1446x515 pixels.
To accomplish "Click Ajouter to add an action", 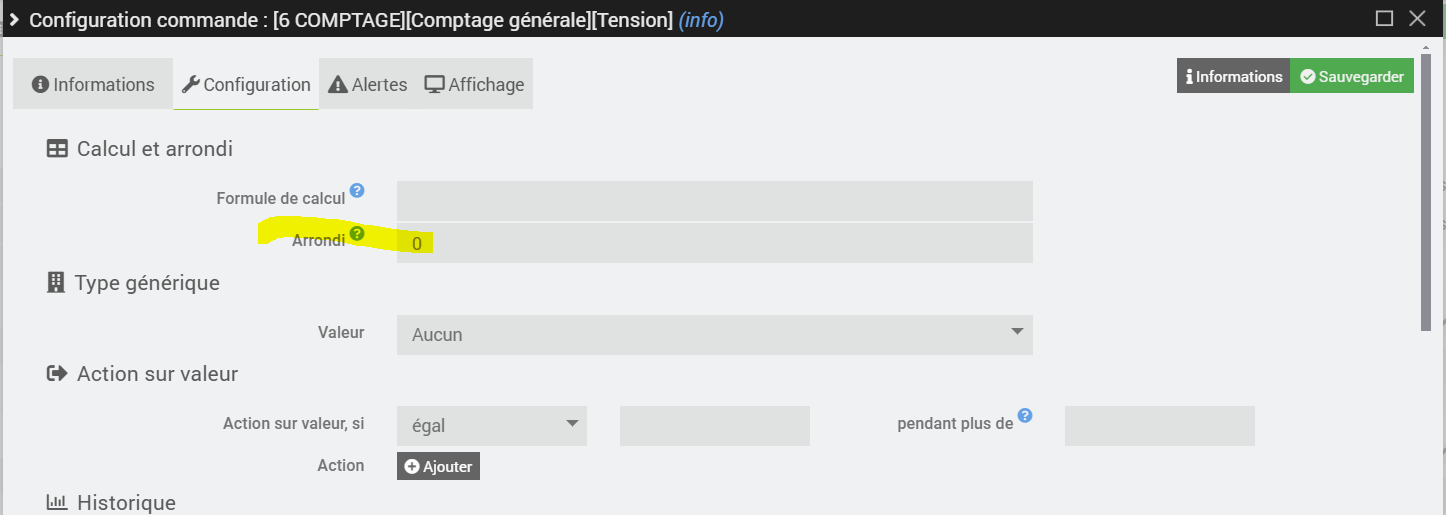I will [x=438, y=466].
